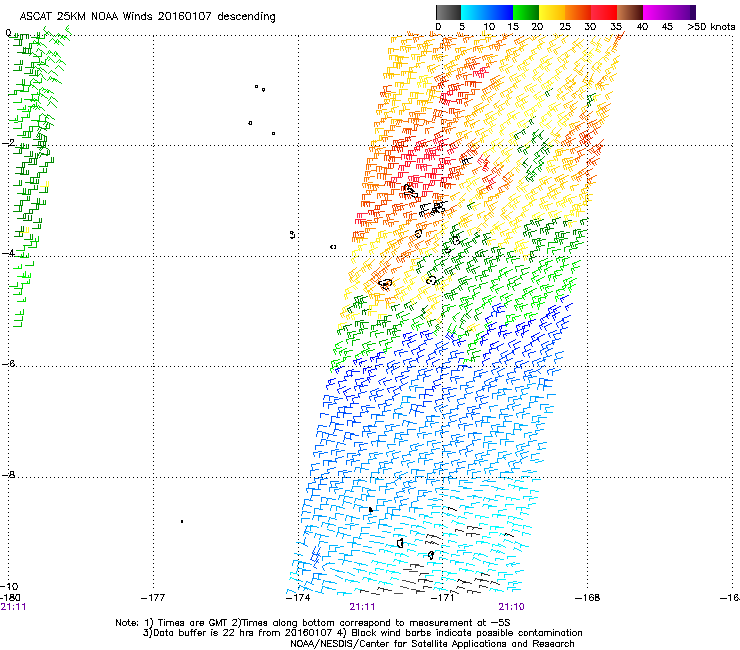Click the '-168' longitude axis label
Screen dimensions: 740x650
point(588,598)
